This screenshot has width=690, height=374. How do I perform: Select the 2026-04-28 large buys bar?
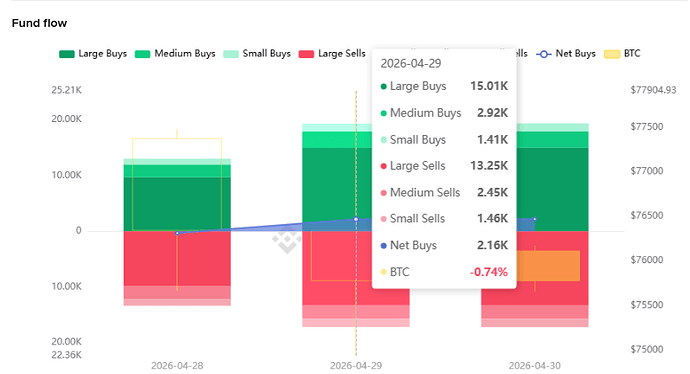pos(177,204)
